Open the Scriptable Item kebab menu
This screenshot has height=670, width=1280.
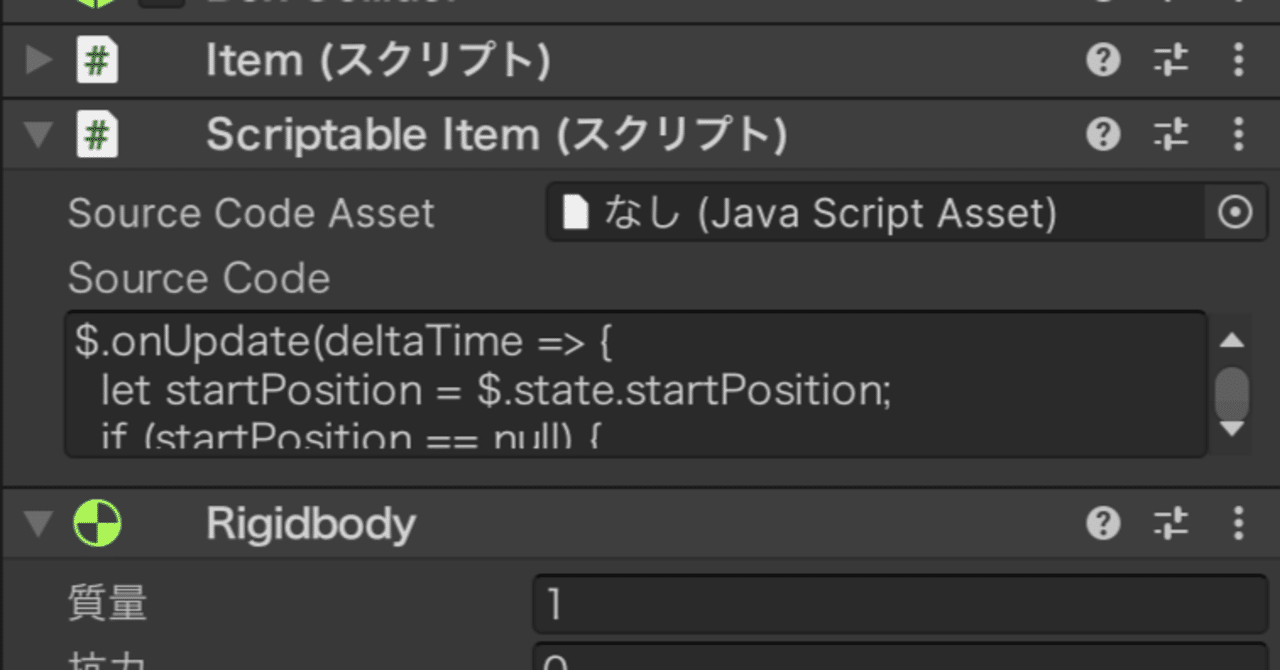tap(1239, 134)
